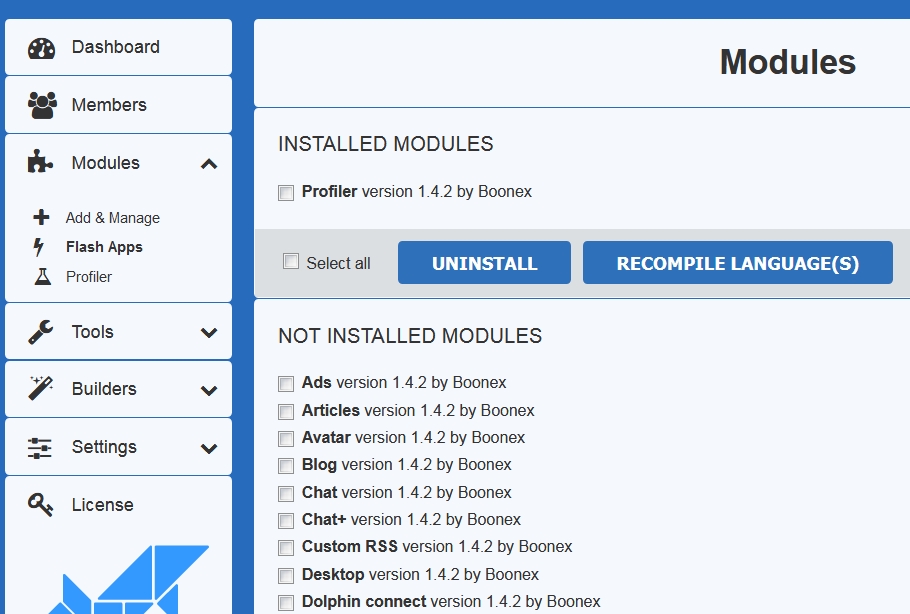Enable the Chat+ module checkbox

click(286, 520)
